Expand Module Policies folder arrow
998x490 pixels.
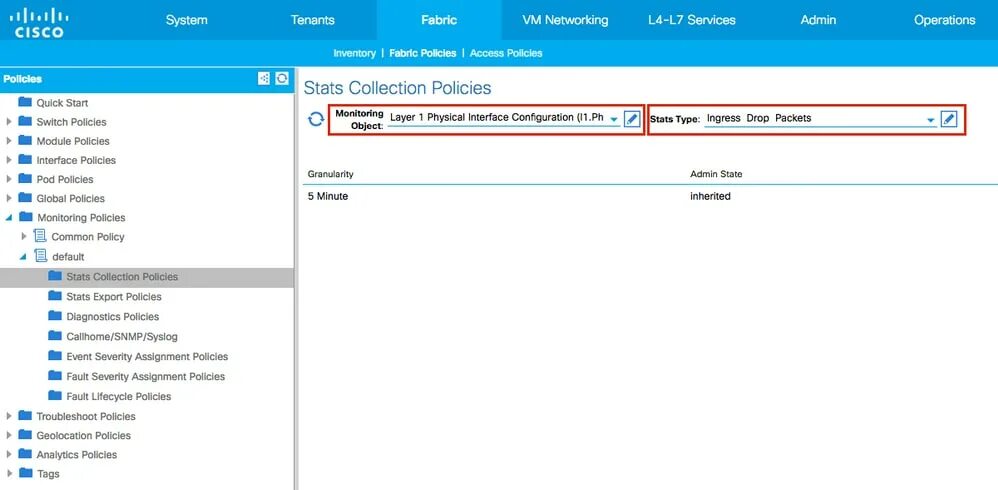coord(9,141)
